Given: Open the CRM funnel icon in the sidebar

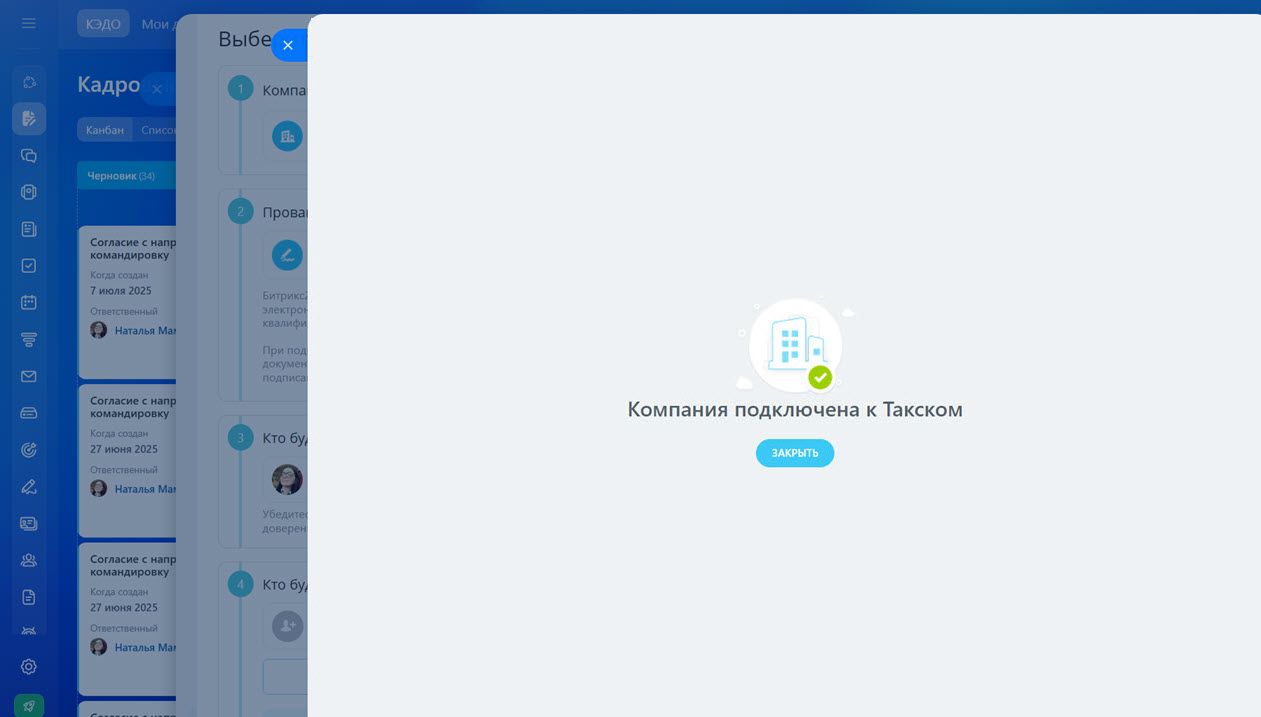Looking at the screenshot, I should click(29, 340).
